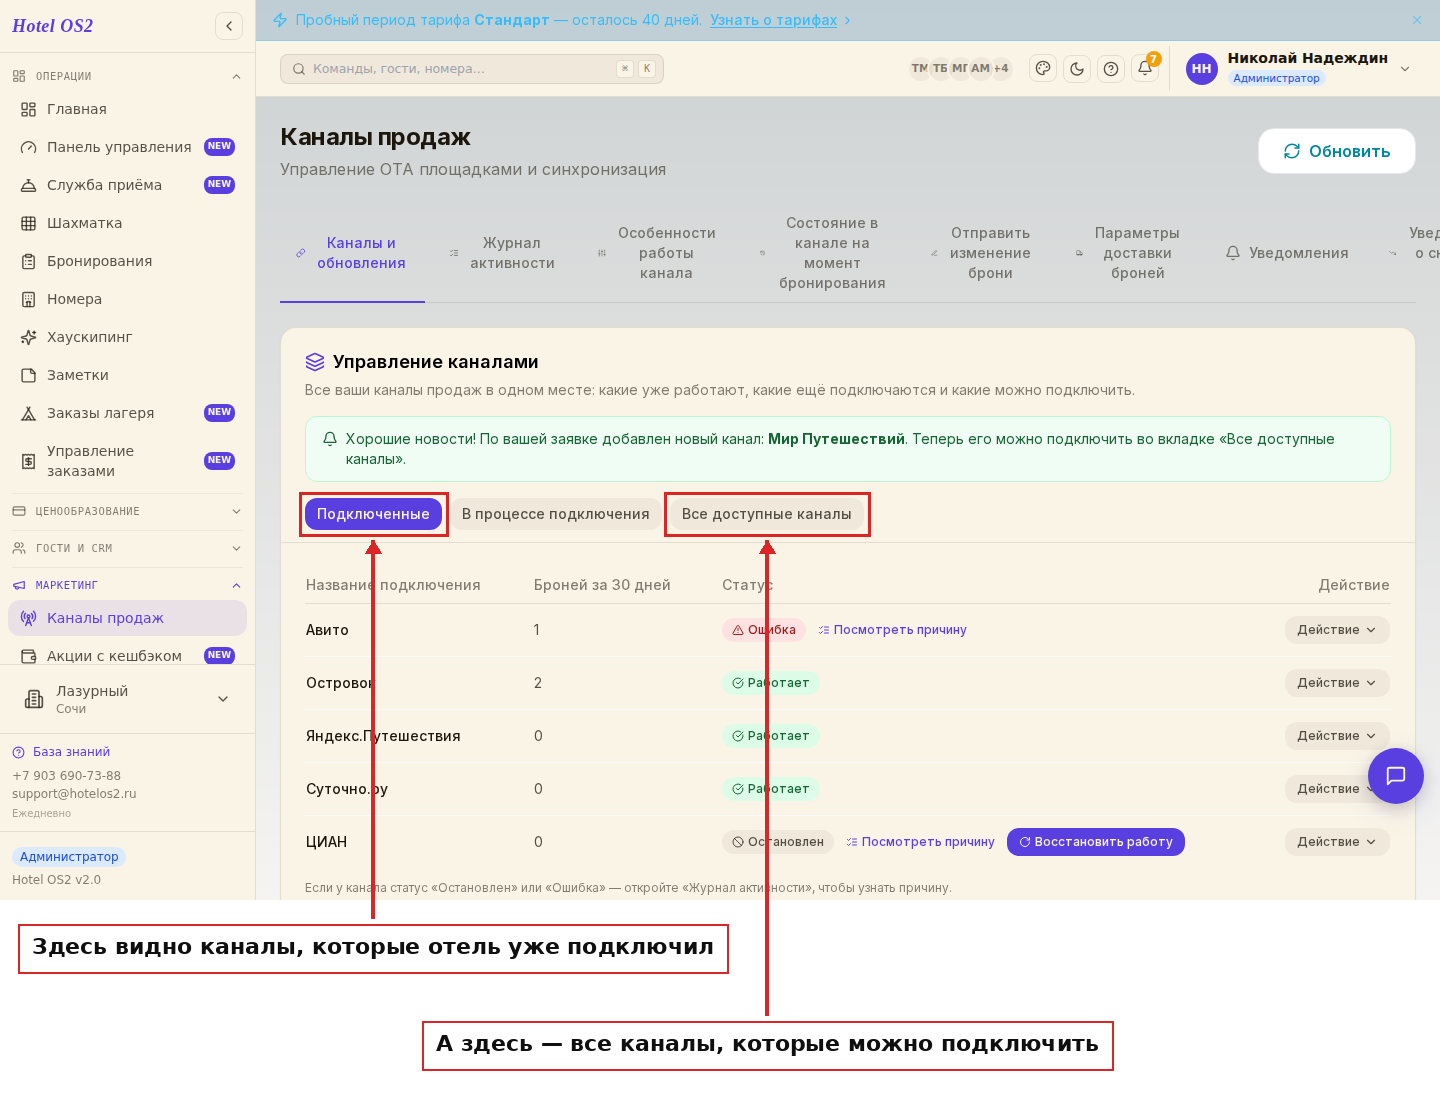
Task: Select the В процессе подключения filter
Action: pos(555,514)
